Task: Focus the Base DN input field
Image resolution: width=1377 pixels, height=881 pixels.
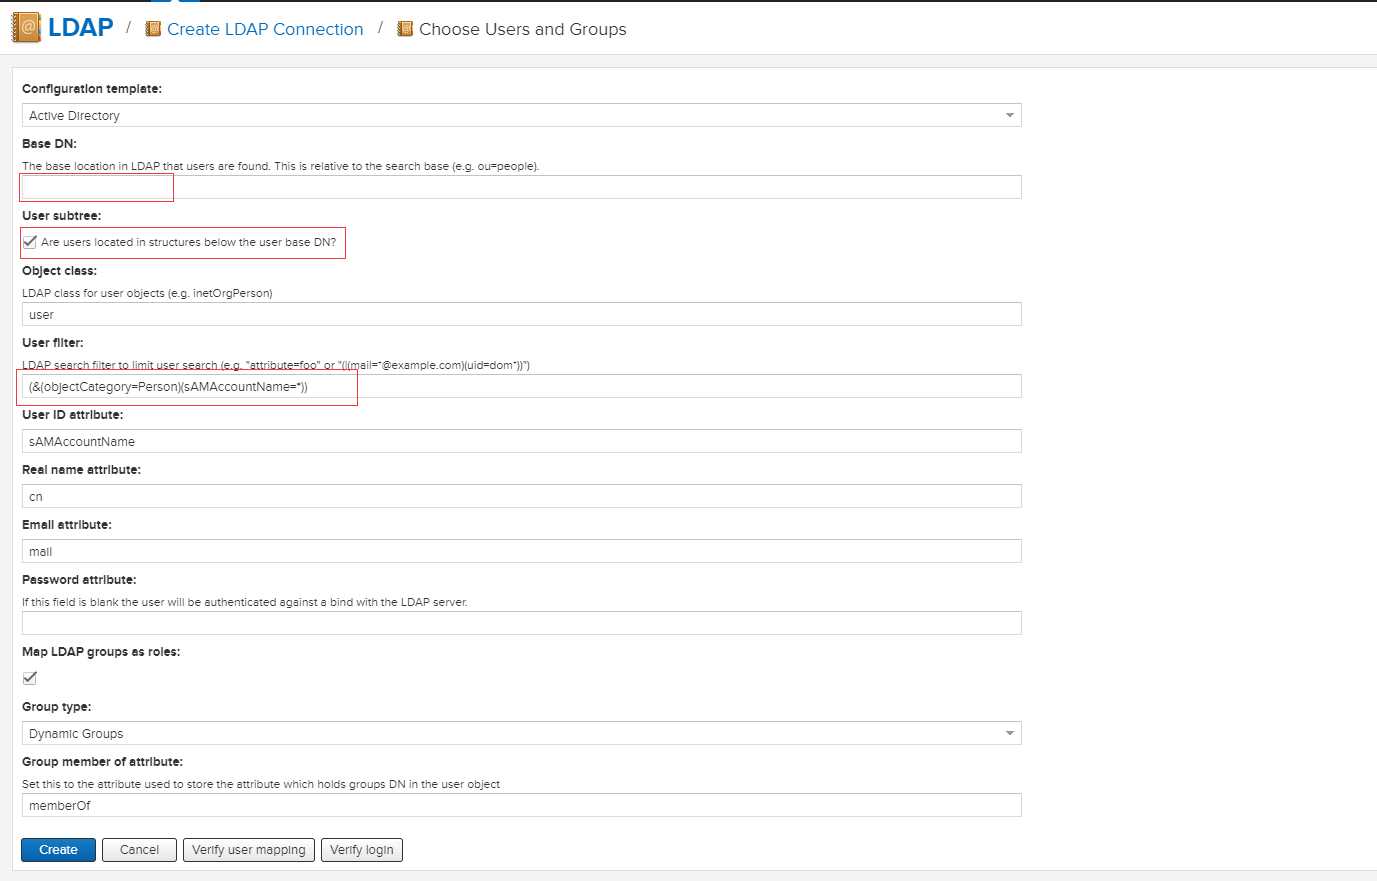Action: (x=521, y=187)
